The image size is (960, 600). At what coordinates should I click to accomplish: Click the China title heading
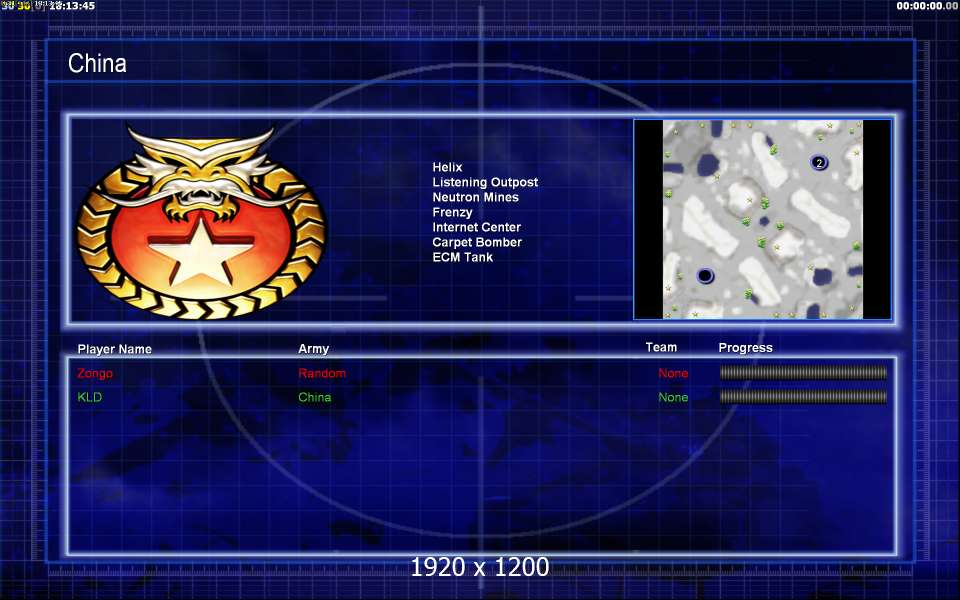(x=97, y=63)
